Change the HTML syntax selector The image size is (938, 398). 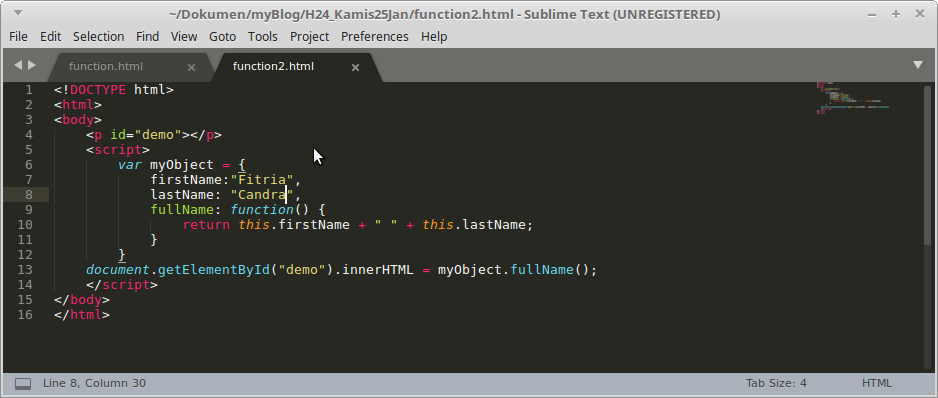coord(876,383)
